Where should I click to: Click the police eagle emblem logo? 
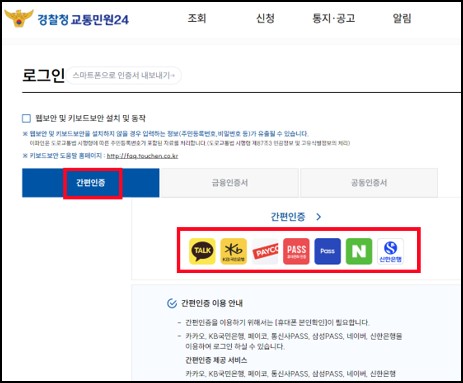coord(19,18)
